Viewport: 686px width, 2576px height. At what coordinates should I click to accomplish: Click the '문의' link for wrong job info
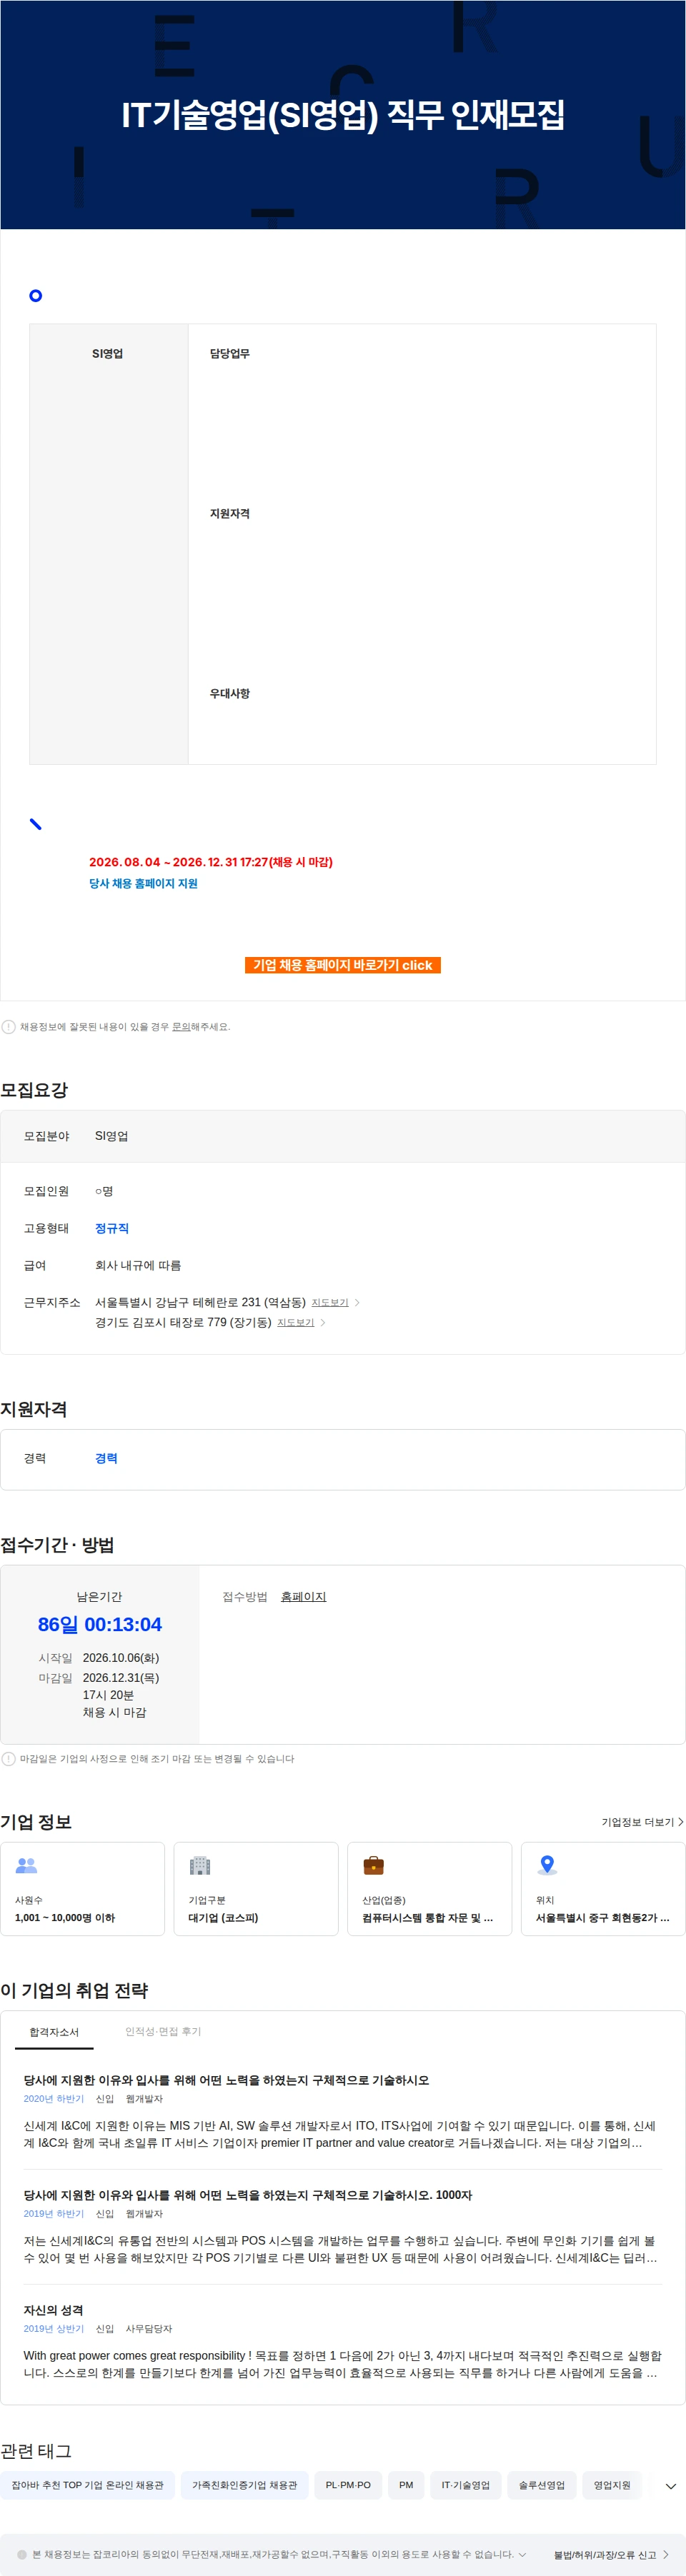pos(181,1027)
